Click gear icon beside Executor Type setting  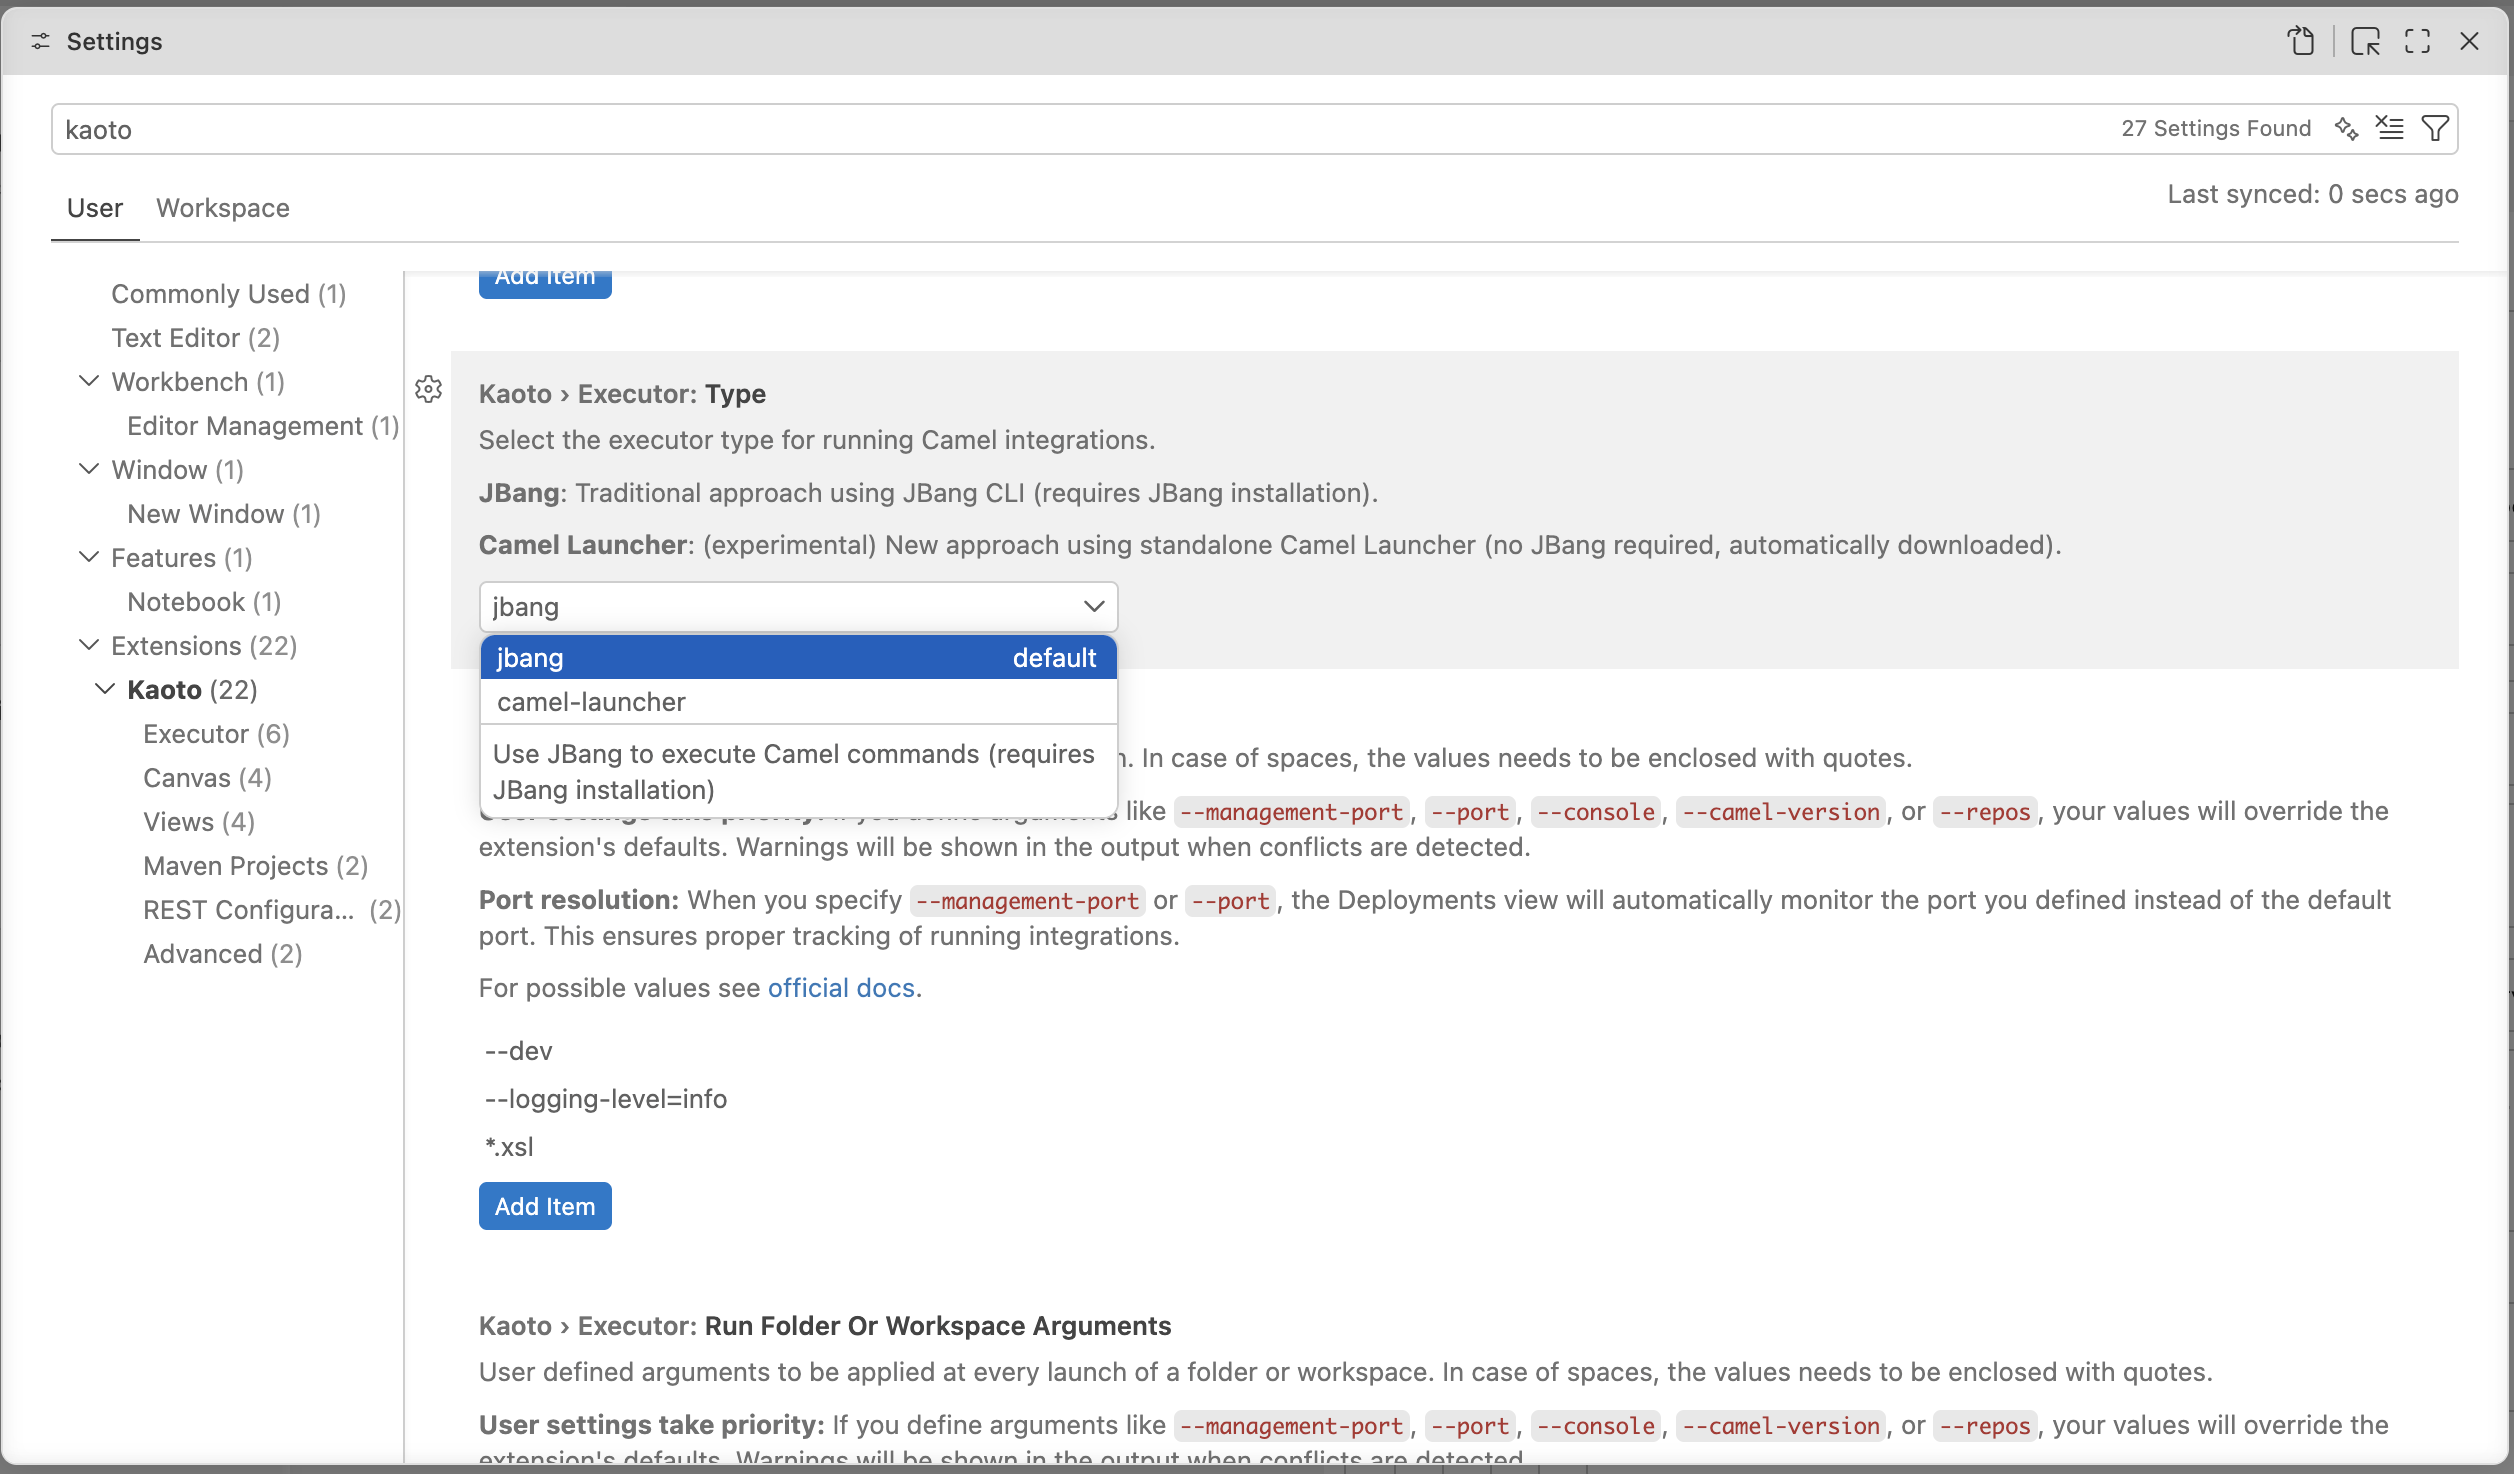coord(429,389)
